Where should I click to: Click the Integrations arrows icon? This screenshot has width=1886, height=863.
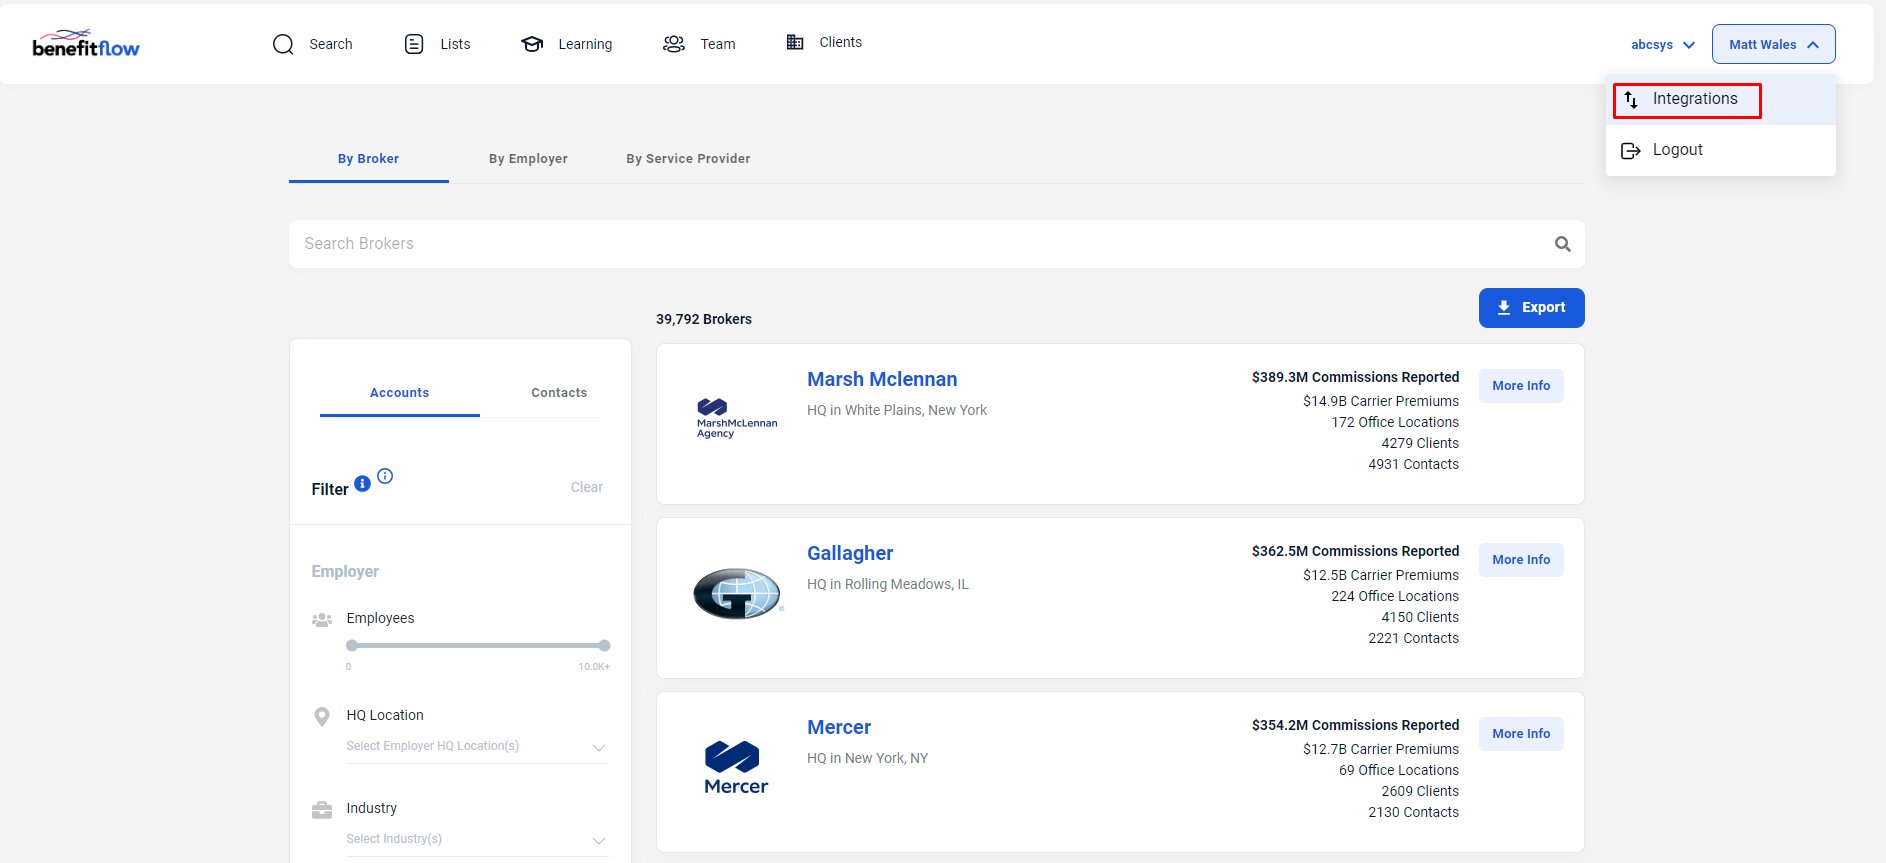coord(1631,100)
